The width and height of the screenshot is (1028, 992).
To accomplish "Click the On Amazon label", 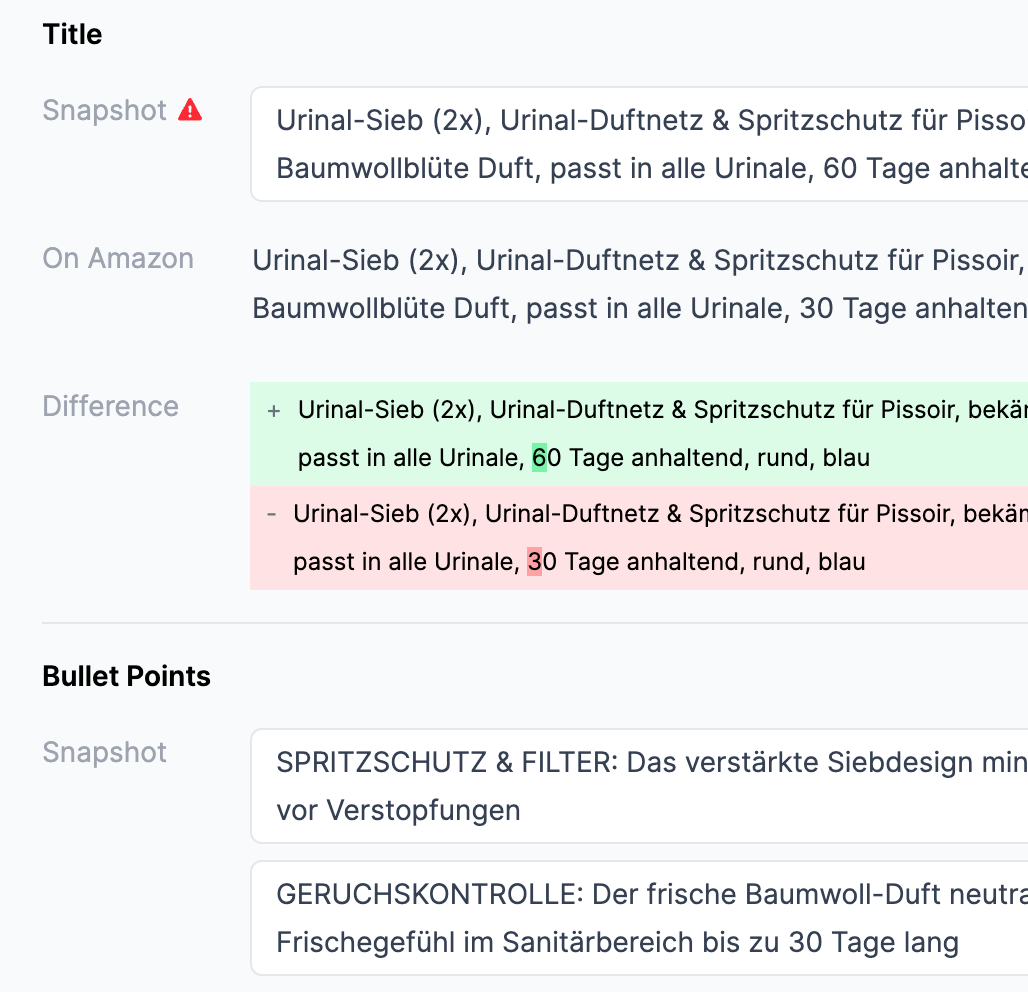I will click(x=118, y=259).
